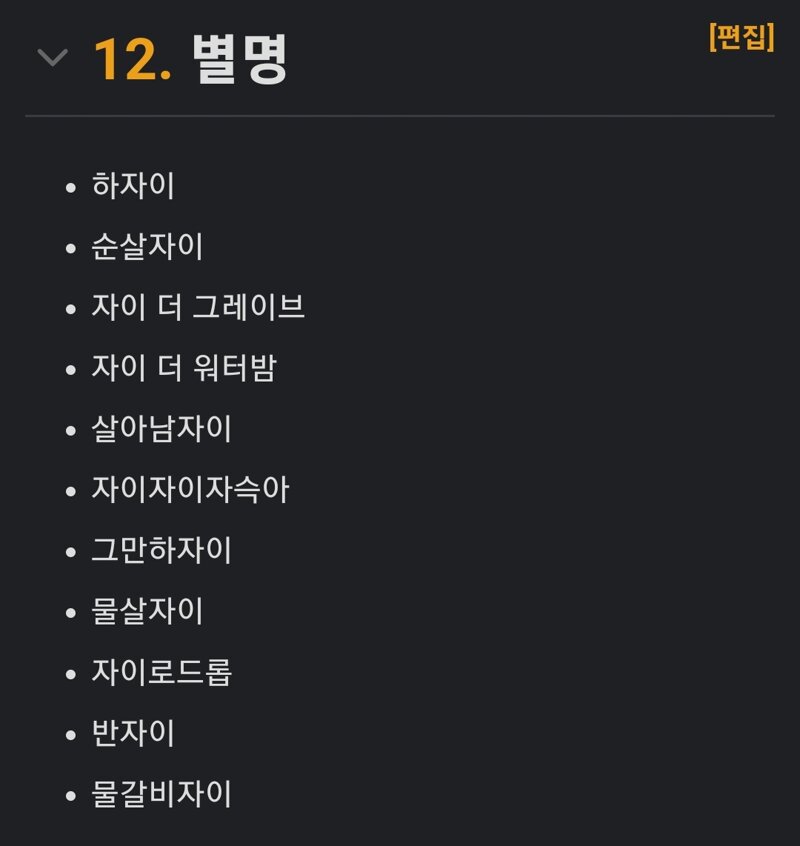
Task: Click the bullet point beside 하자이
Action: (x=70, y=187)
